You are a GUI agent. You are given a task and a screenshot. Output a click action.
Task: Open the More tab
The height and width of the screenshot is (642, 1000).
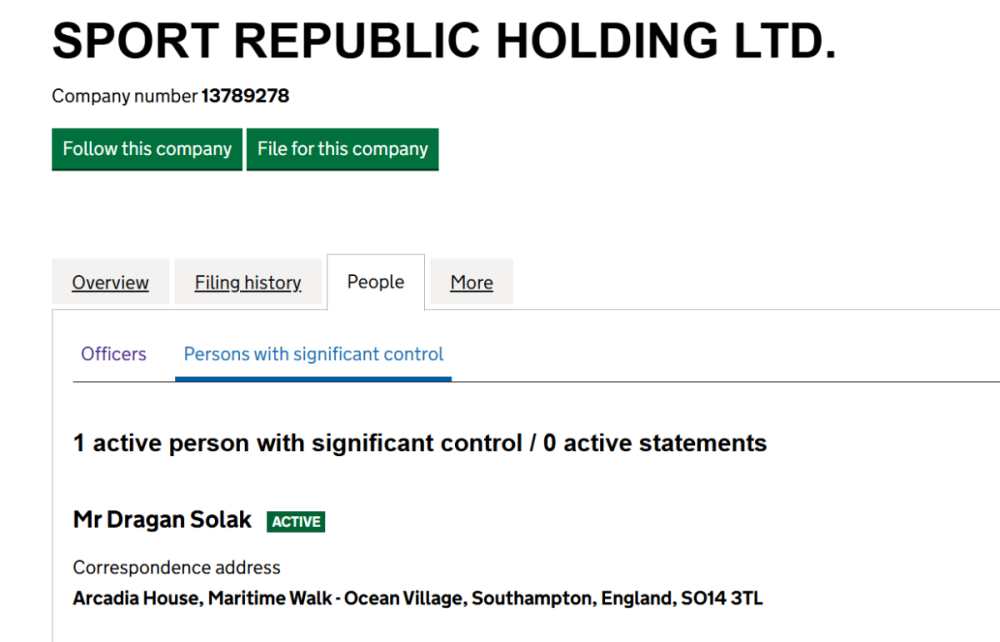471,283
